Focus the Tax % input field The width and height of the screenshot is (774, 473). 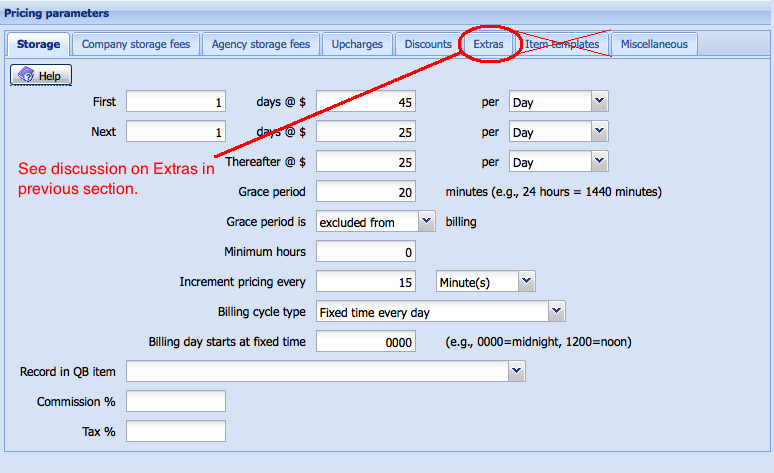click(176, 431)
